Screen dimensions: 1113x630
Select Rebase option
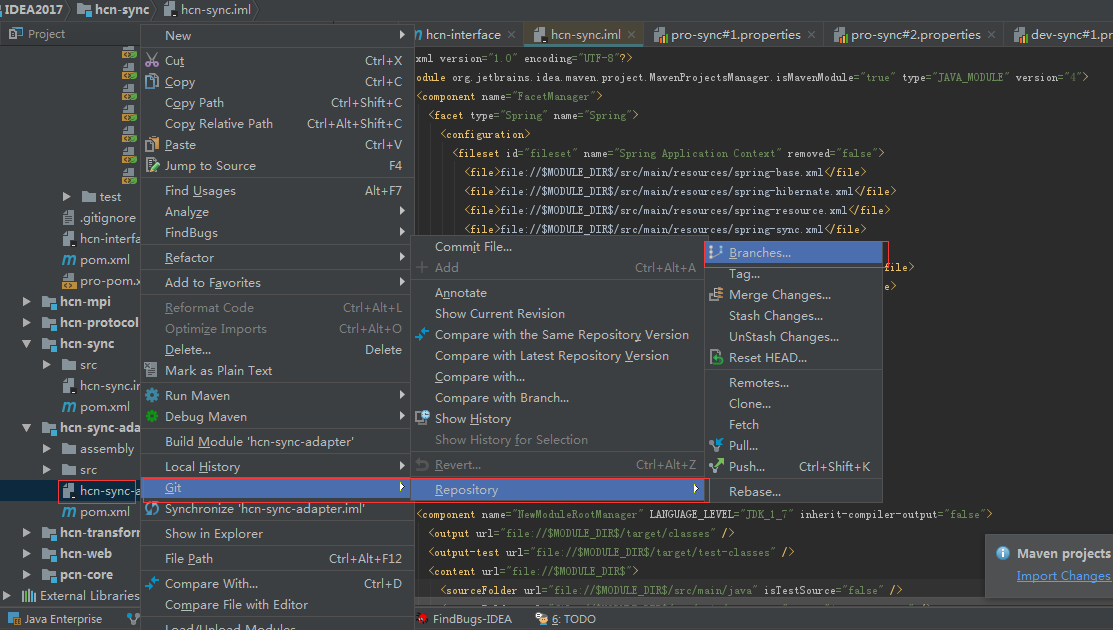click(794, 491)
